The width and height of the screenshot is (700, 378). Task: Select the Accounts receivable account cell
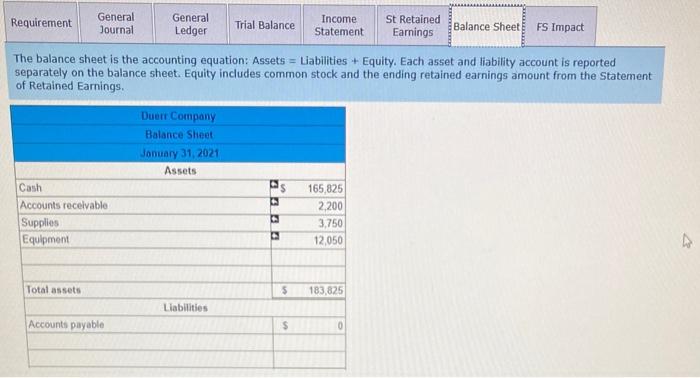coord(145,205)
